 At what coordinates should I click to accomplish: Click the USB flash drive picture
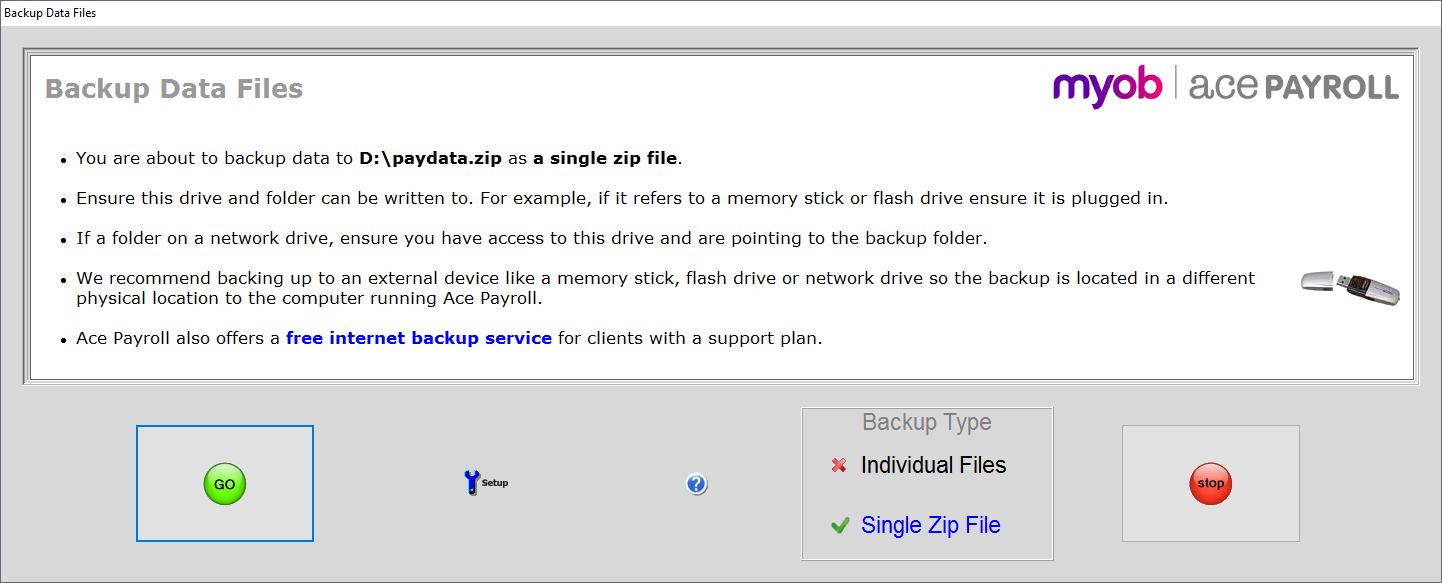pyautogui.click(x=1350, y=285)
